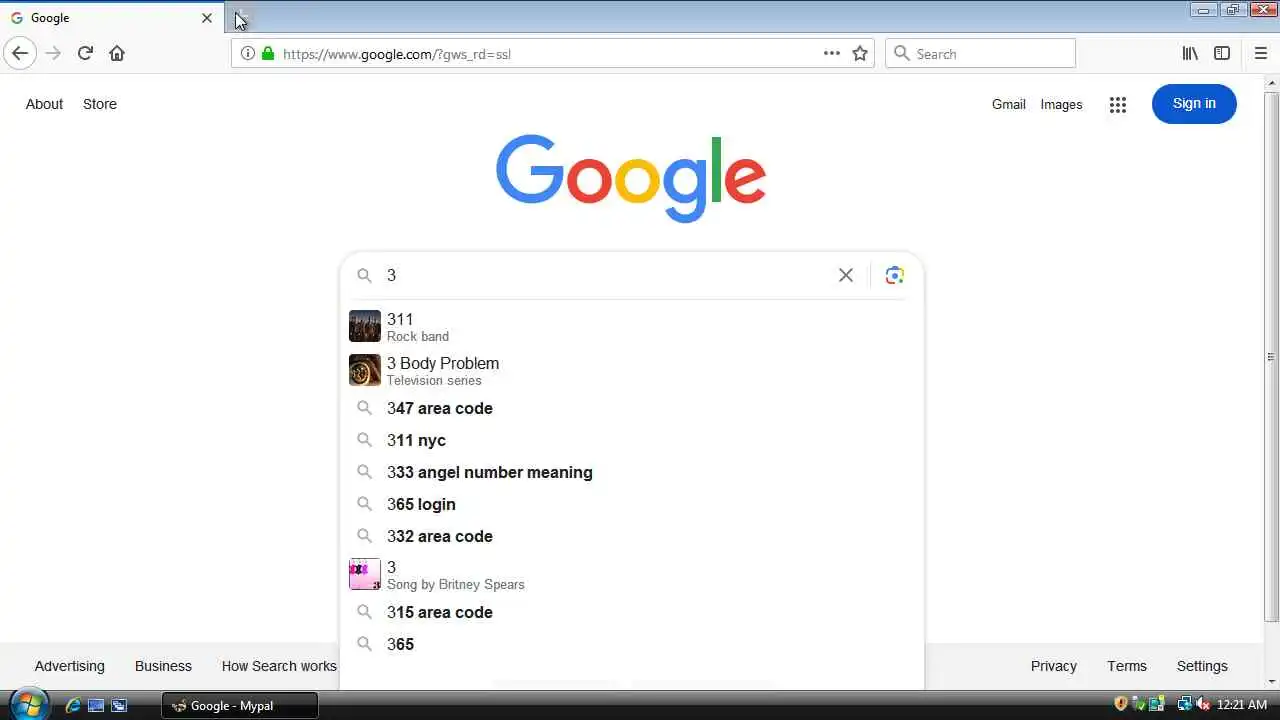Pick the 332 area code suggestion
Screen dimensions: 1280x720
632,536
